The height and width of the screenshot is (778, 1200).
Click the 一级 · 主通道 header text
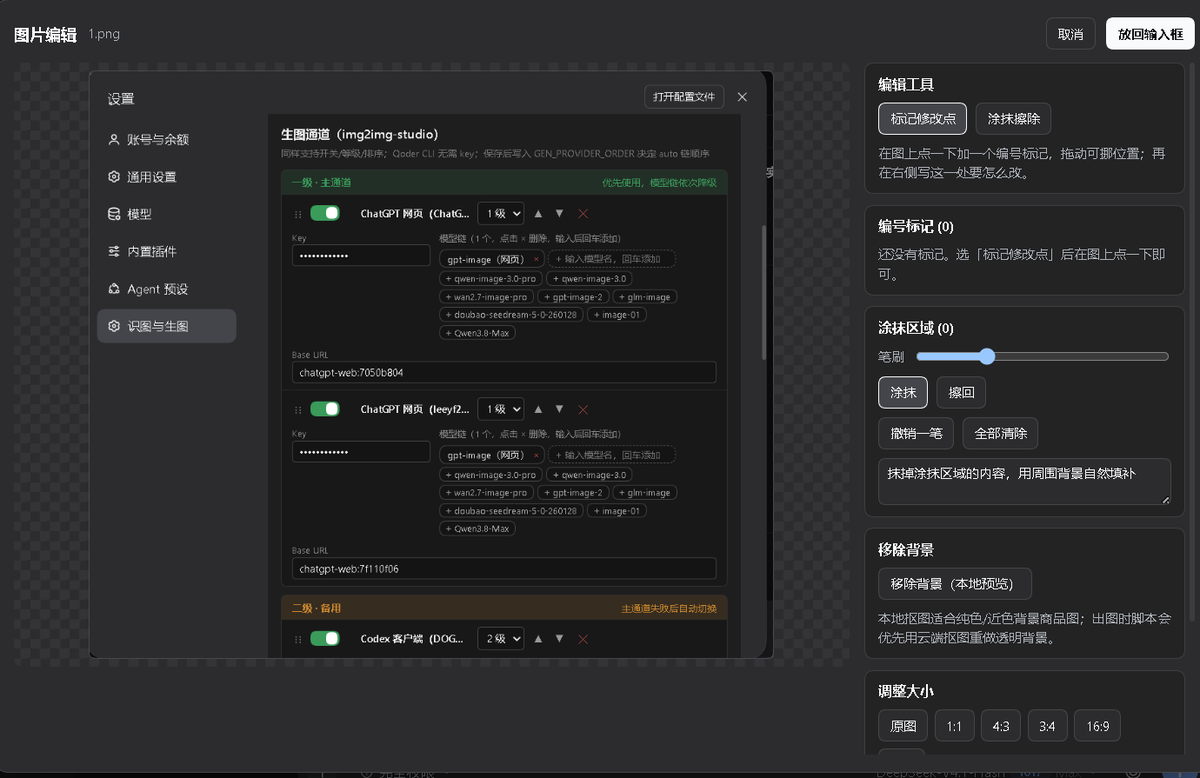coord(321,183)
